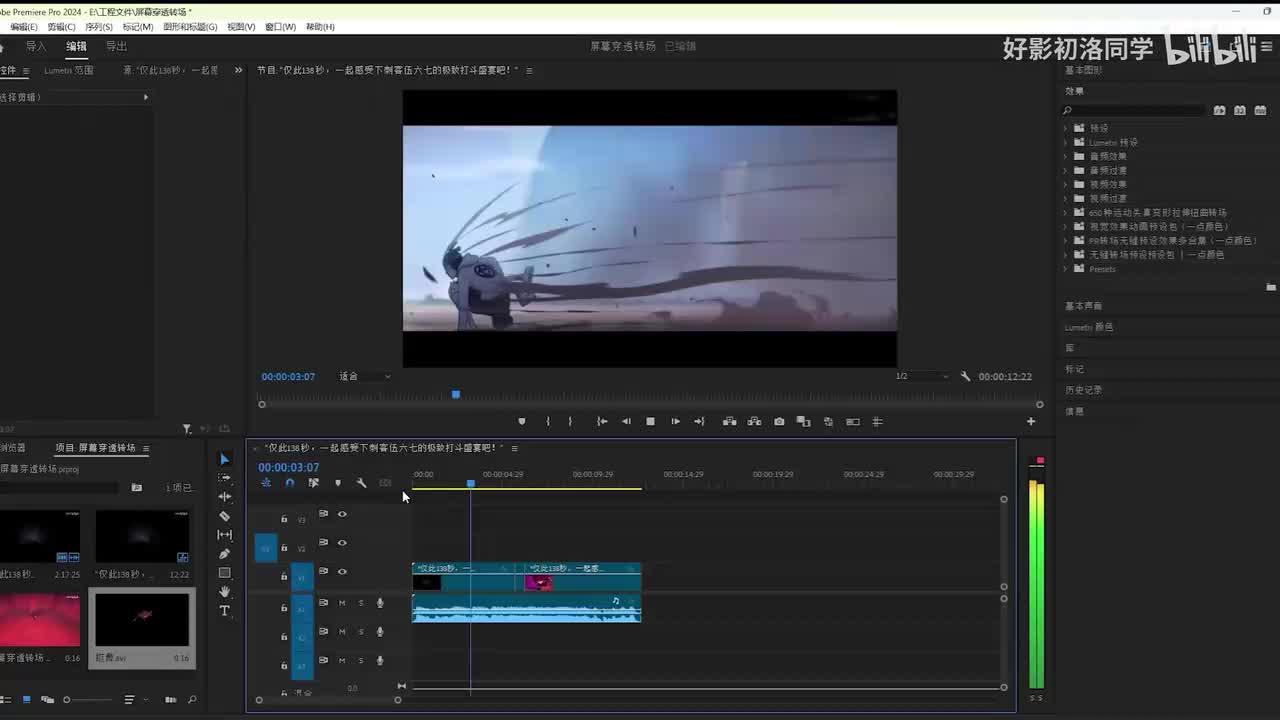Solo audio track A3
The width and height of the screenshot is (1280, 720).
tap(361, 661)
